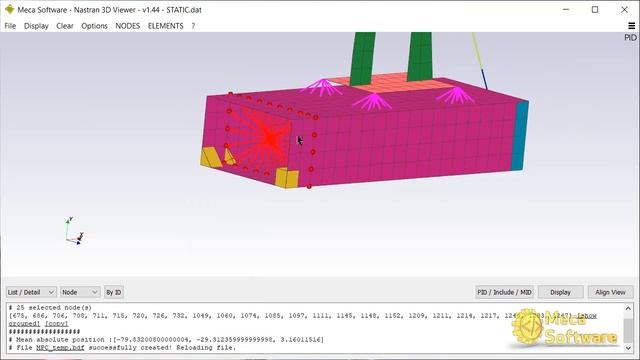Open the File menu
The width and height of the screenshot is (640, 360).
tap(10, 26)
